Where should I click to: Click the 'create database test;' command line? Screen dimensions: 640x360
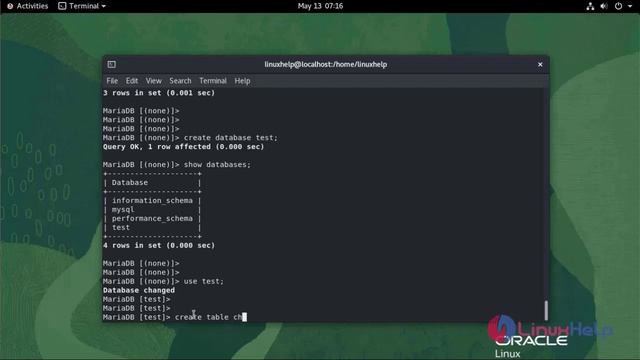point(190,138)
